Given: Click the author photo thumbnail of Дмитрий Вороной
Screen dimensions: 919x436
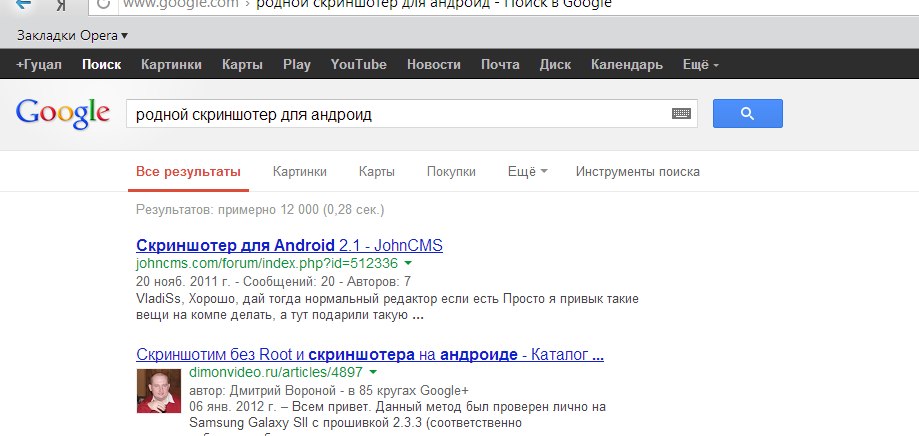Looking at the screenshot, I should [x=158, y=390].
